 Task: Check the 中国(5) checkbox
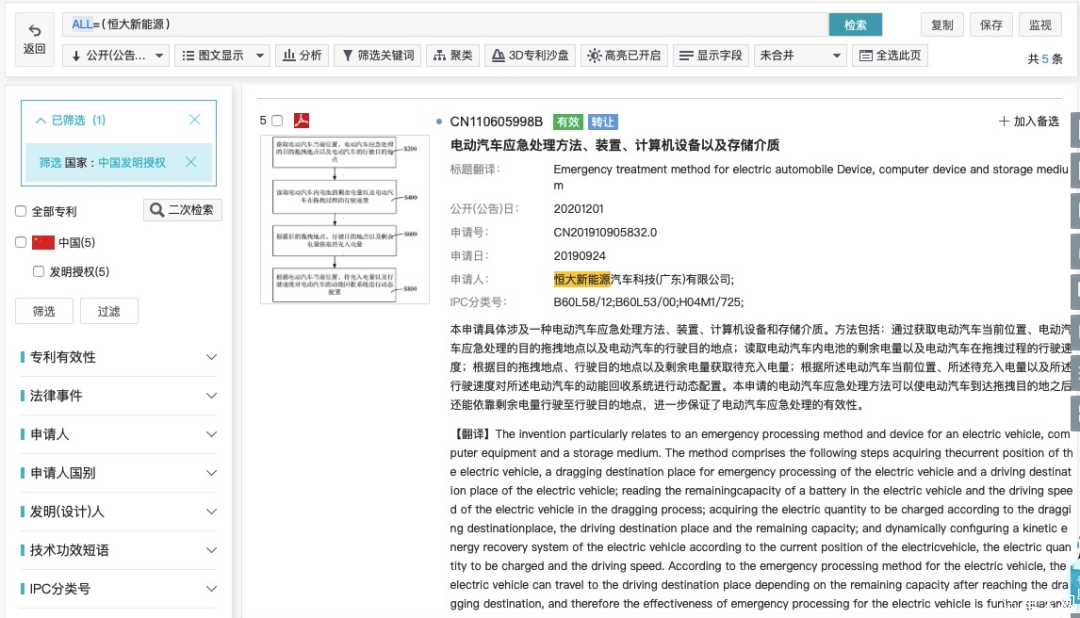point(21,243)
